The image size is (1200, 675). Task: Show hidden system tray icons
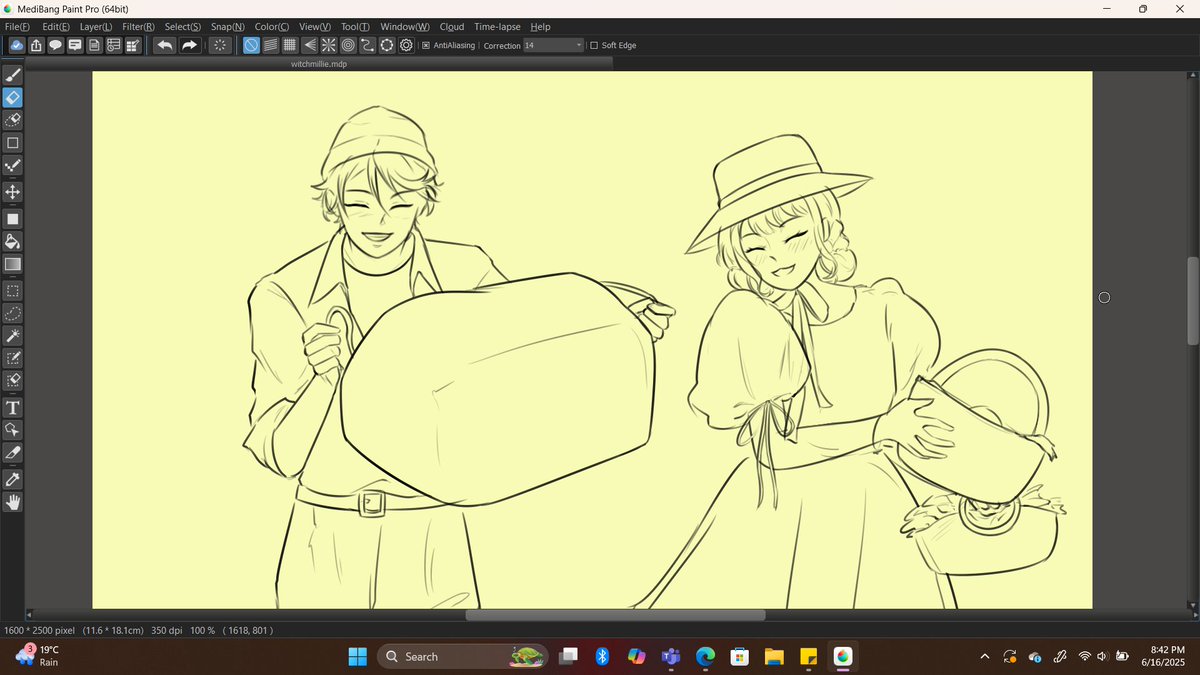coord(985,657)
